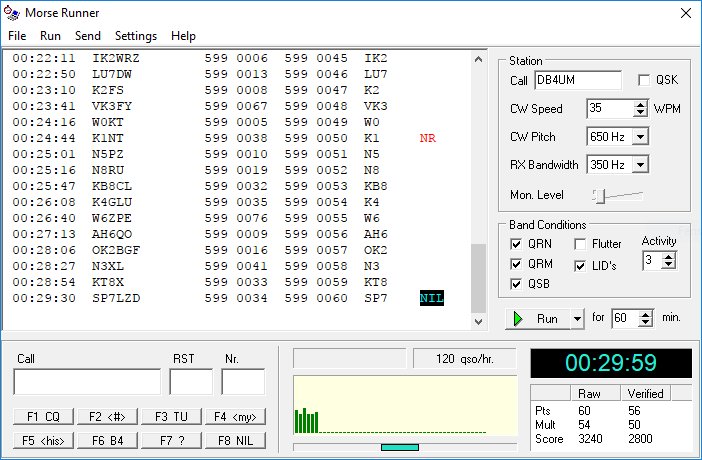This screenshot has height=460, width=702.
Task: Click the Verified score value 2800
Action: click(640, 439)
